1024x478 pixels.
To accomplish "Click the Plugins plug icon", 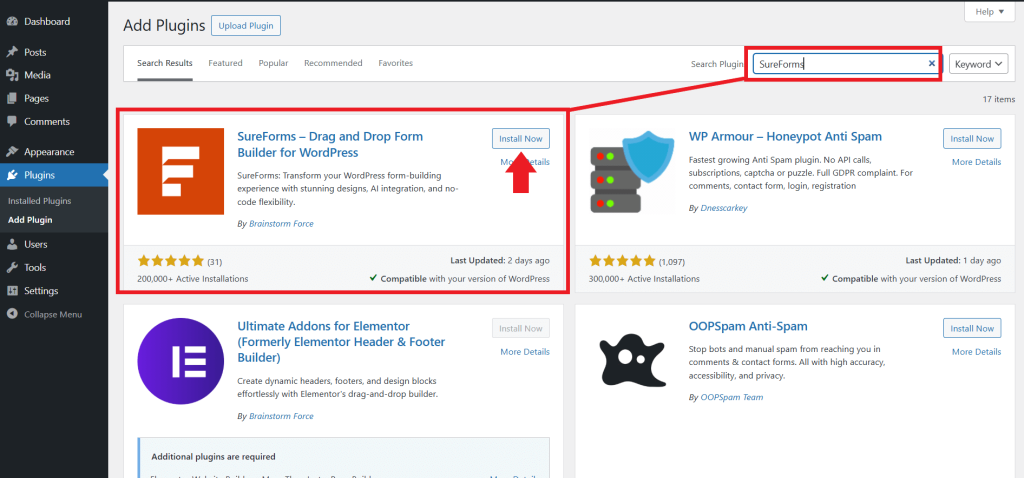I will point(12,175).
